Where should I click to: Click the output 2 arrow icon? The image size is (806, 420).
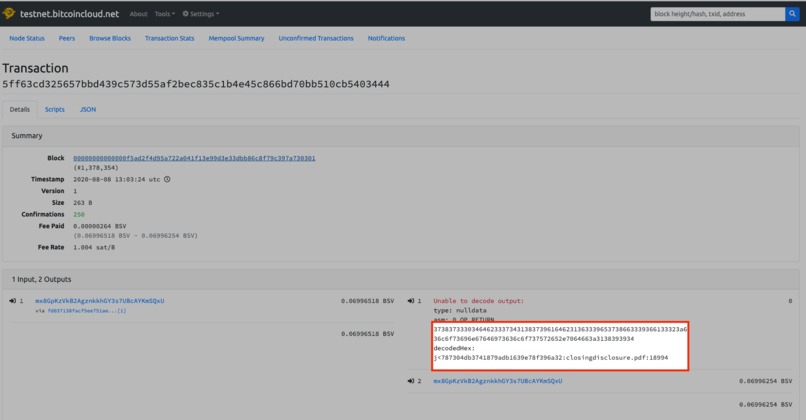(x=411, y=381)
